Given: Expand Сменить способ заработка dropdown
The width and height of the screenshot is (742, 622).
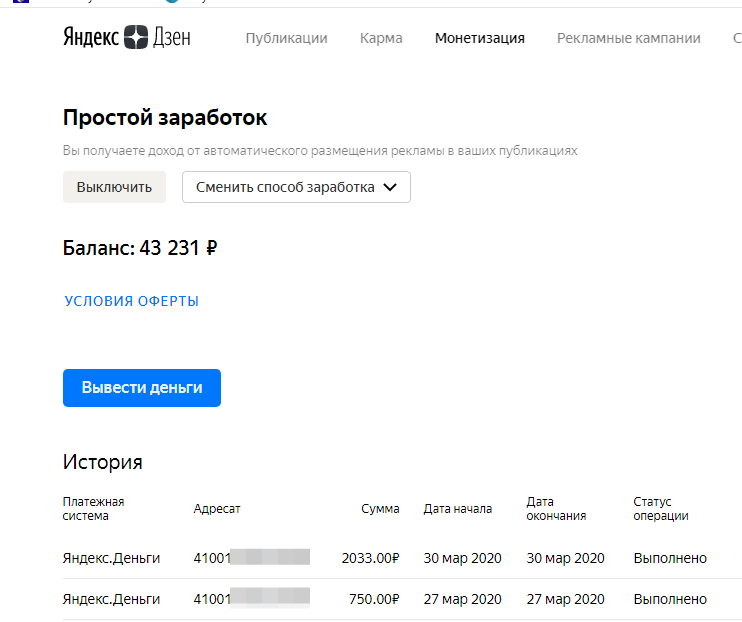Looking at the screenshot, I should point(296,187).
